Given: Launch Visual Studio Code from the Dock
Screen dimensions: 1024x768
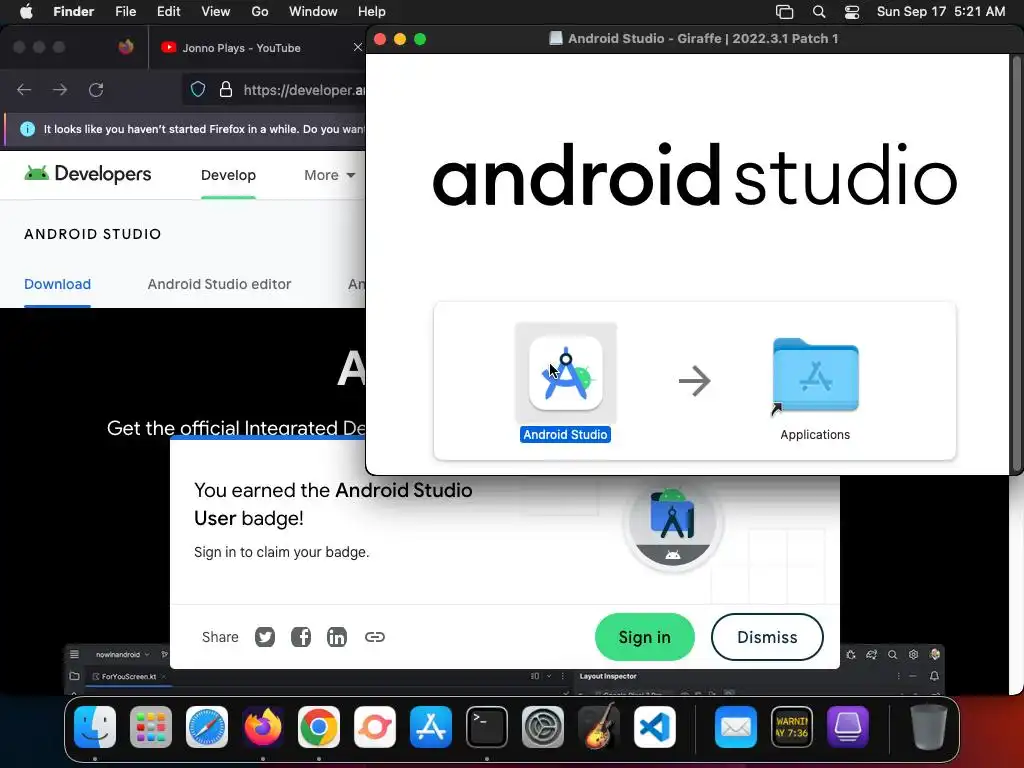Looking at the screenshot, I should (654, 727).
